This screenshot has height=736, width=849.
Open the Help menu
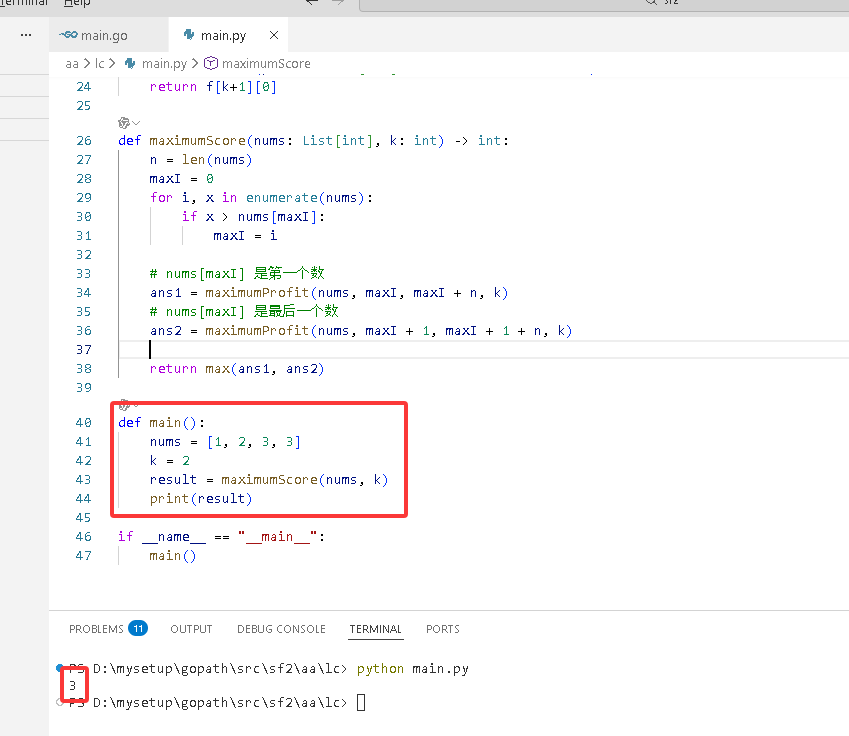coord(77,3)
